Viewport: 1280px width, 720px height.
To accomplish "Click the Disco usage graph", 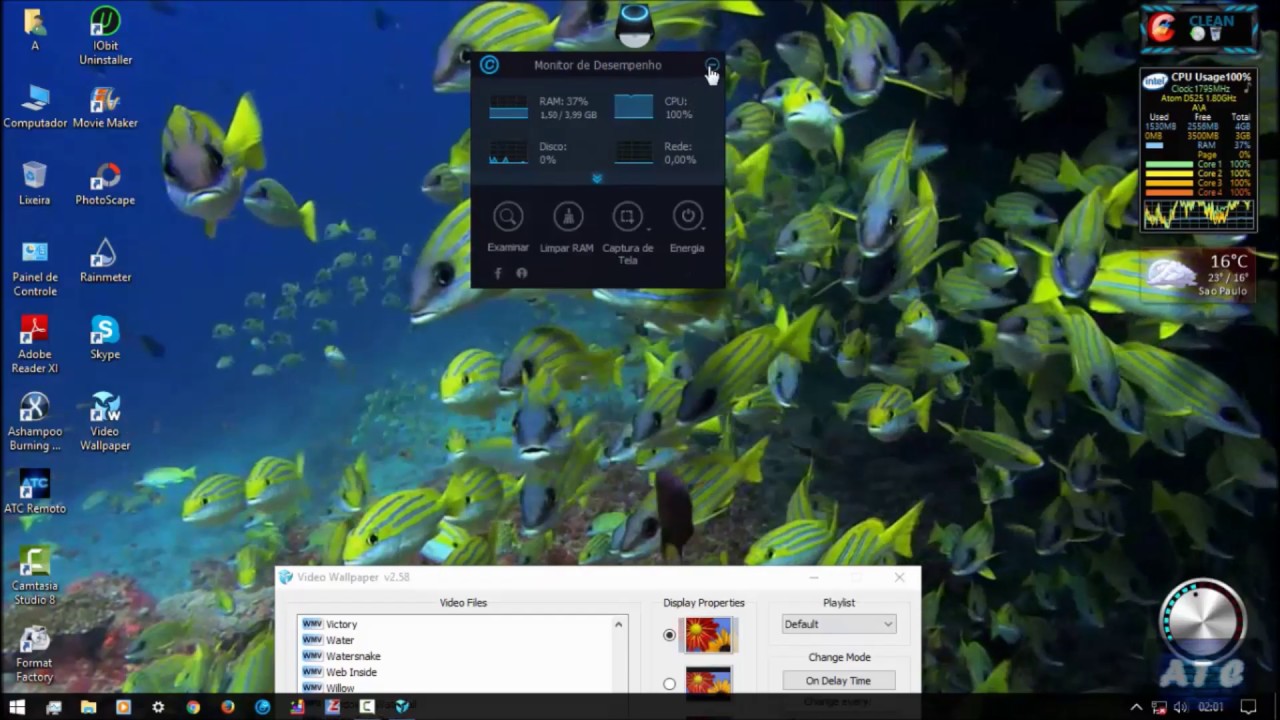I will click(x=508, y=152).
